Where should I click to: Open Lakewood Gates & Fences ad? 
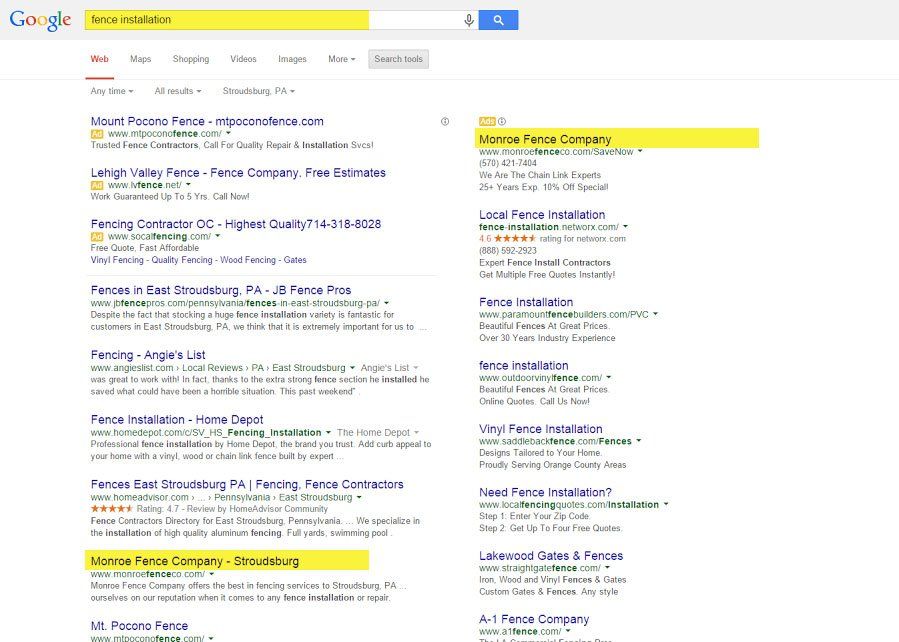click(551, 556)
